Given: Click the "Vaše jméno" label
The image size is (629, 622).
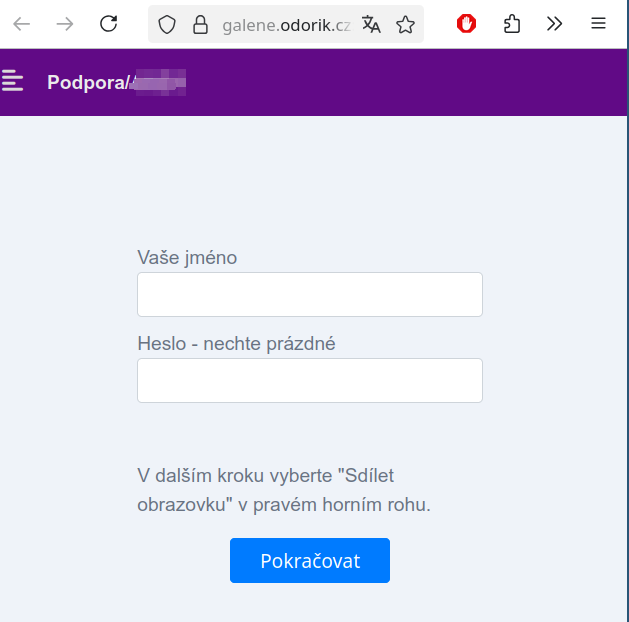Looking at the screenshot, I should pyautogui.click(x=187, y=257).
